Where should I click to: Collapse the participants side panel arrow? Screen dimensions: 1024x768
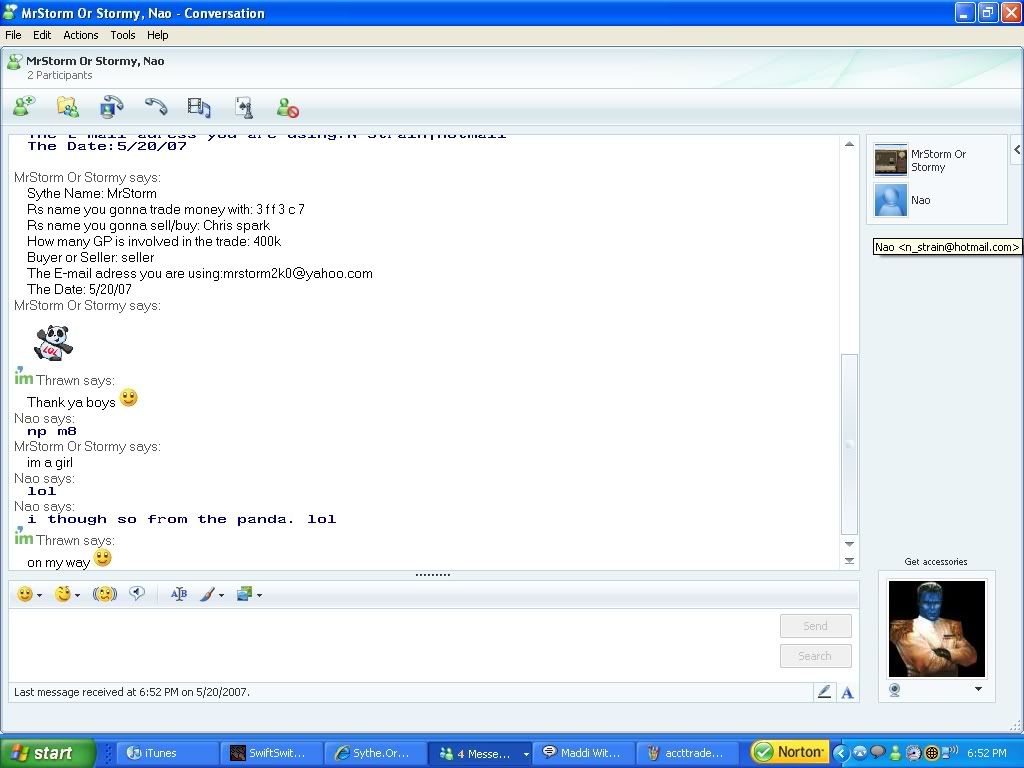pos(1017,150)
